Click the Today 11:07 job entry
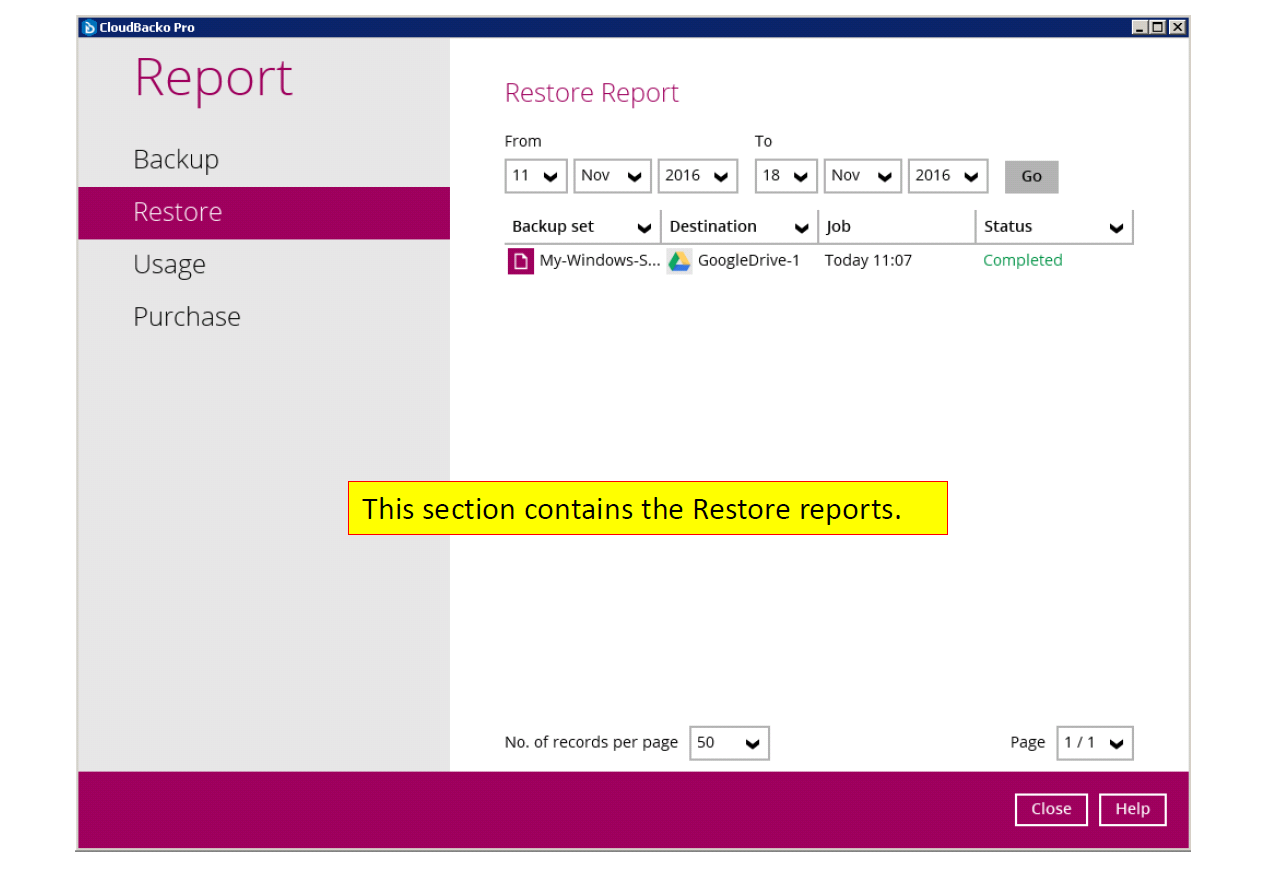The height and width of the screenshot is (886, 1272). [x=868, y=261]
